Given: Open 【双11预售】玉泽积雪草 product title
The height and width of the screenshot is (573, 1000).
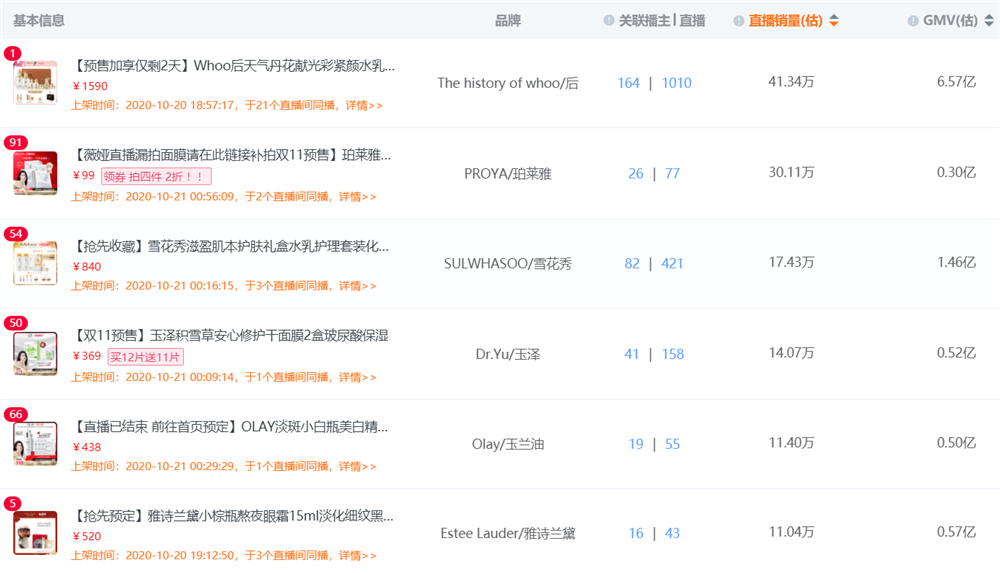Looking at the screenshot, I should pos(231,335).
